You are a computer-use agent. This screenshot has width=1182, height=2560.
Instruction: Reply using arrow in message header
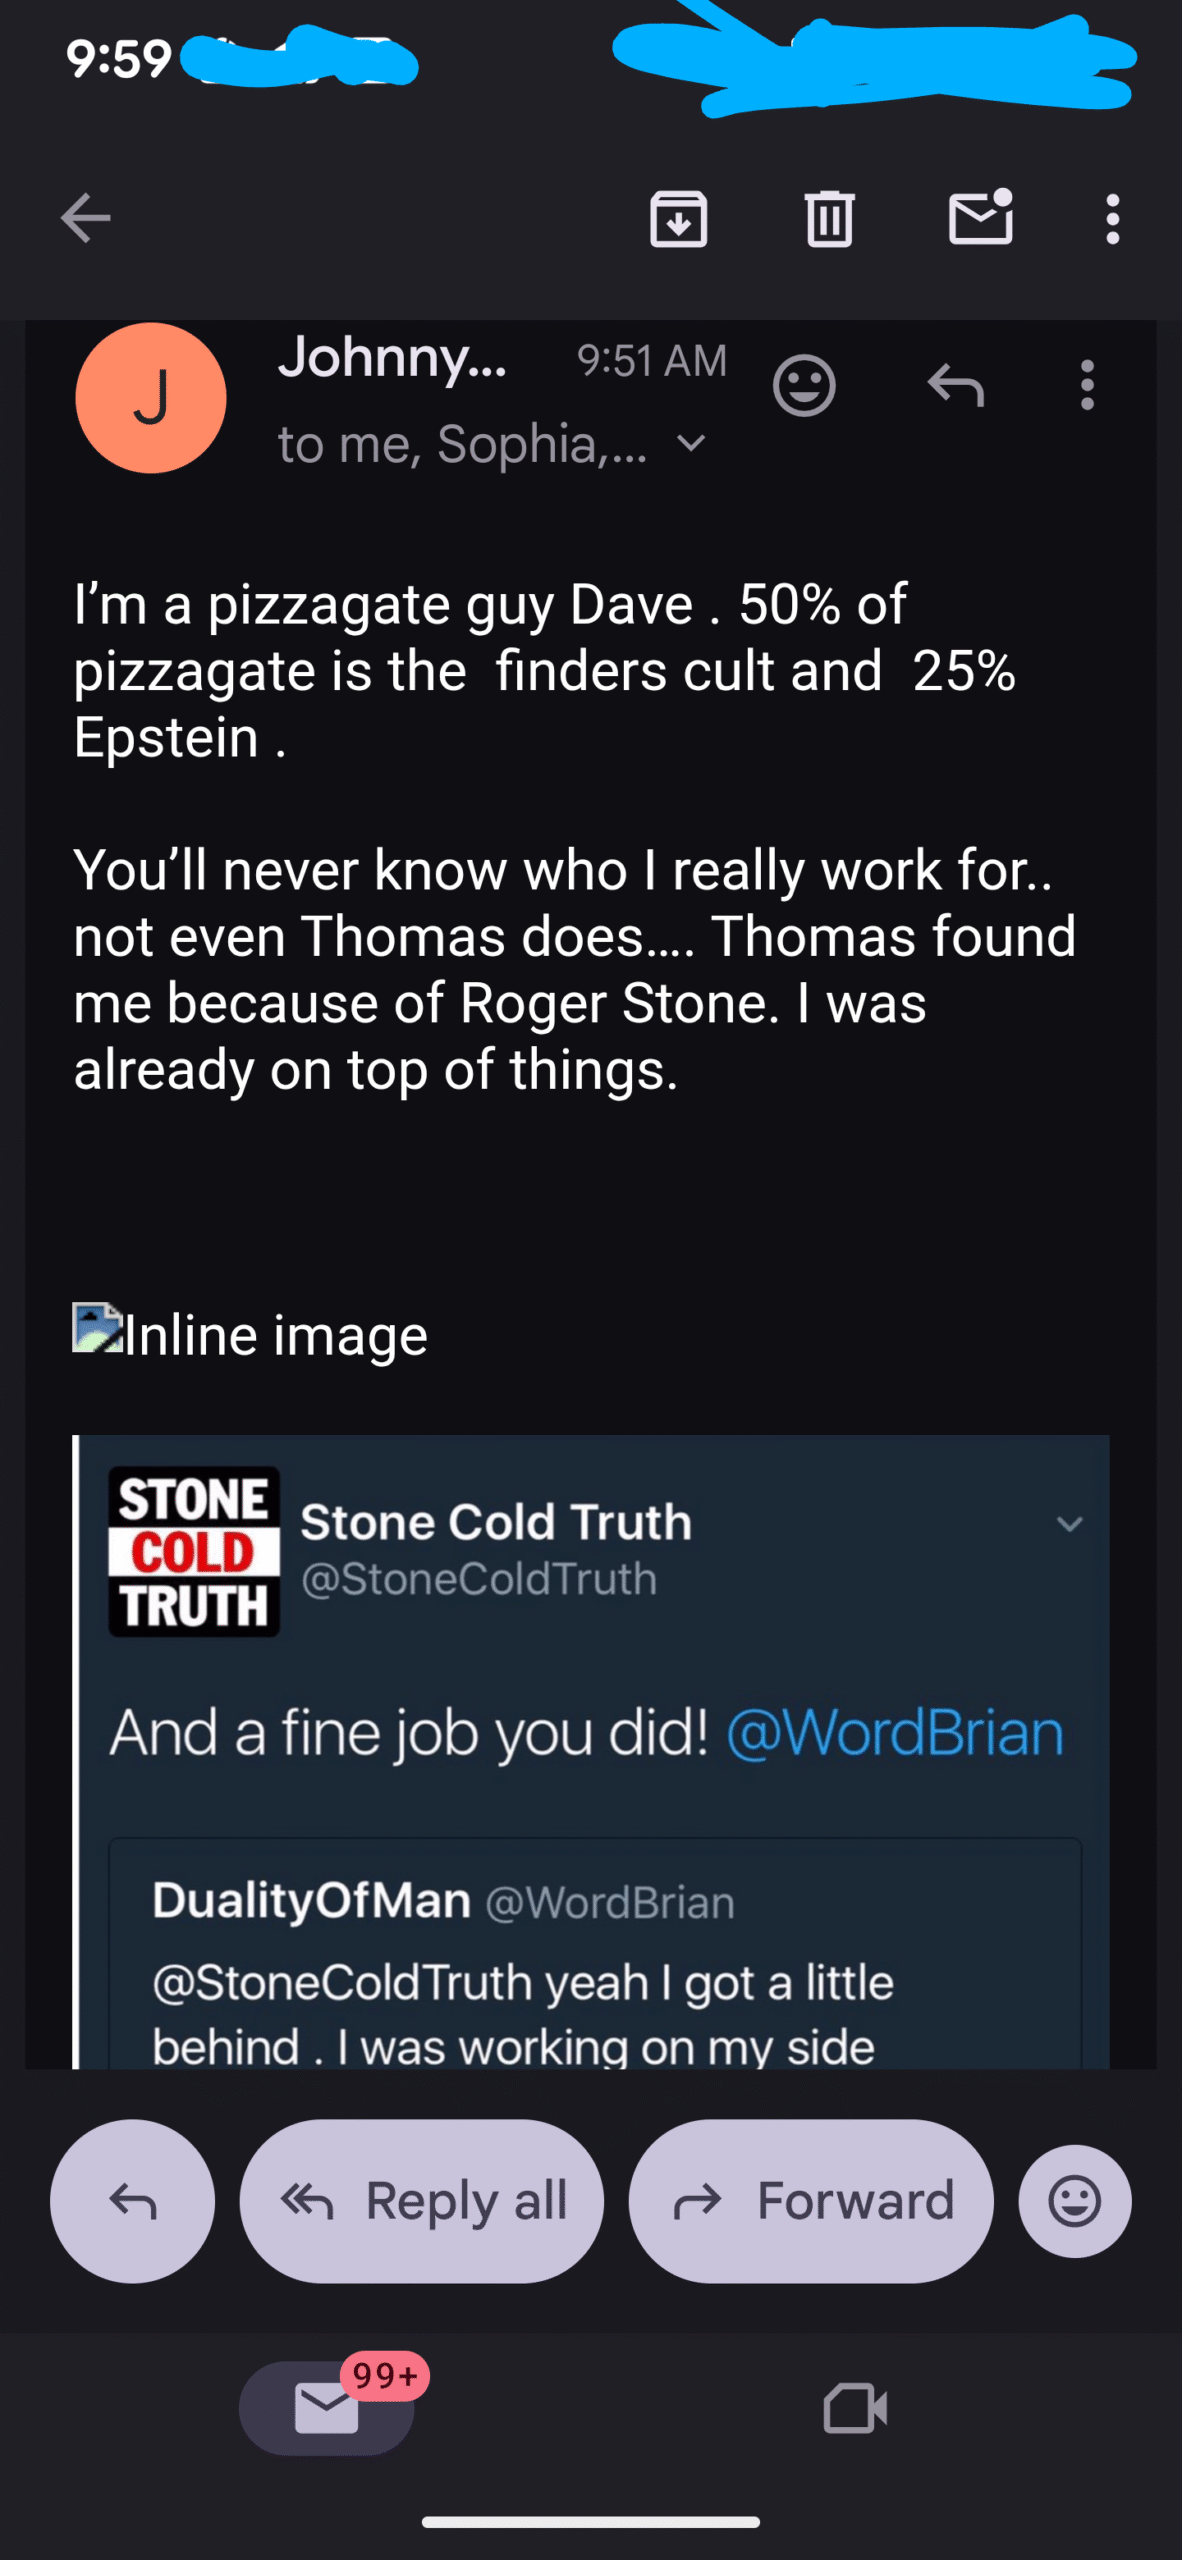956,385
